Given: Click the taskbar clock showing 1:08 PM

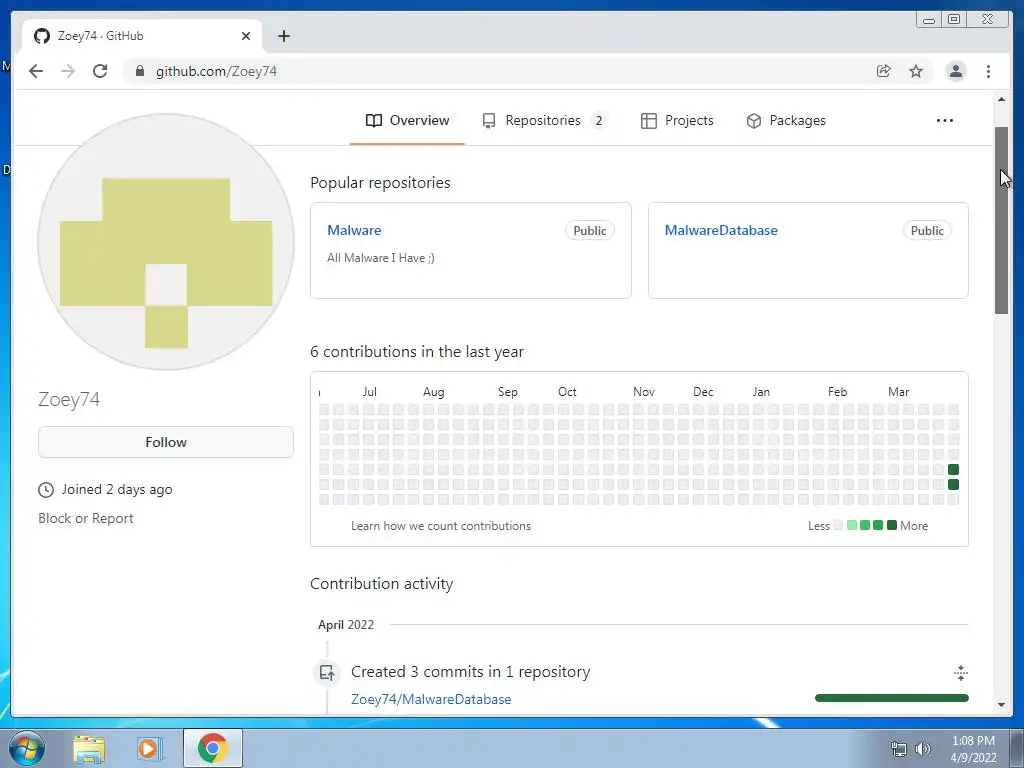Looking at the screenshot, I should coord(973,749).
